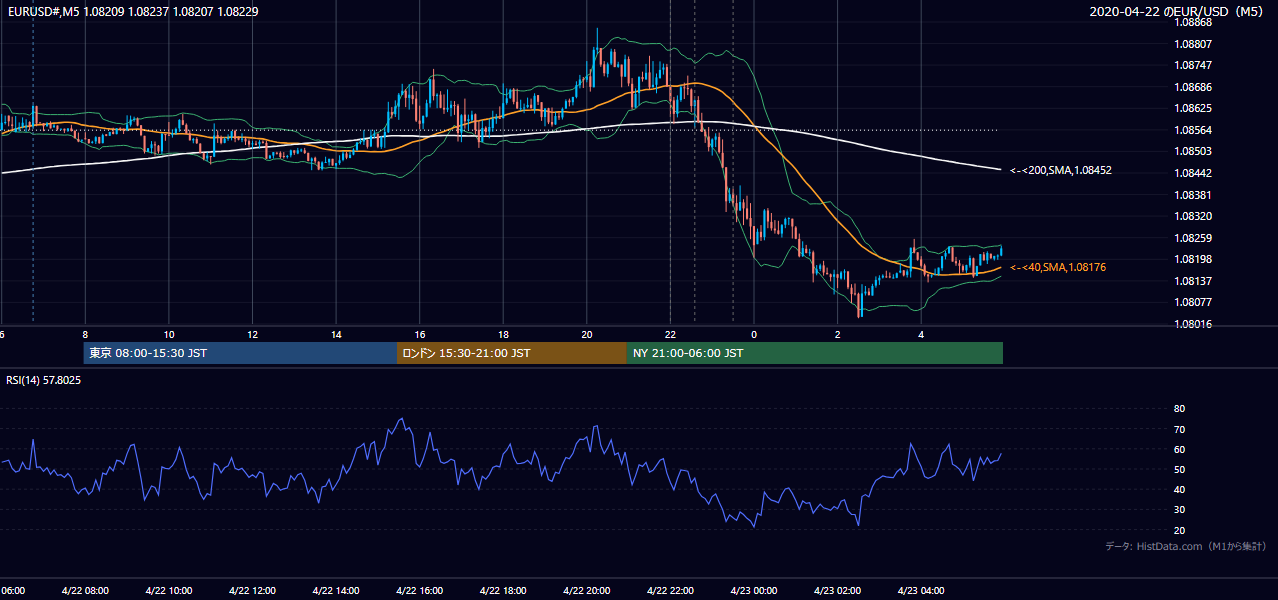Click price level 1.08807 on the axis

(1192, 44)
